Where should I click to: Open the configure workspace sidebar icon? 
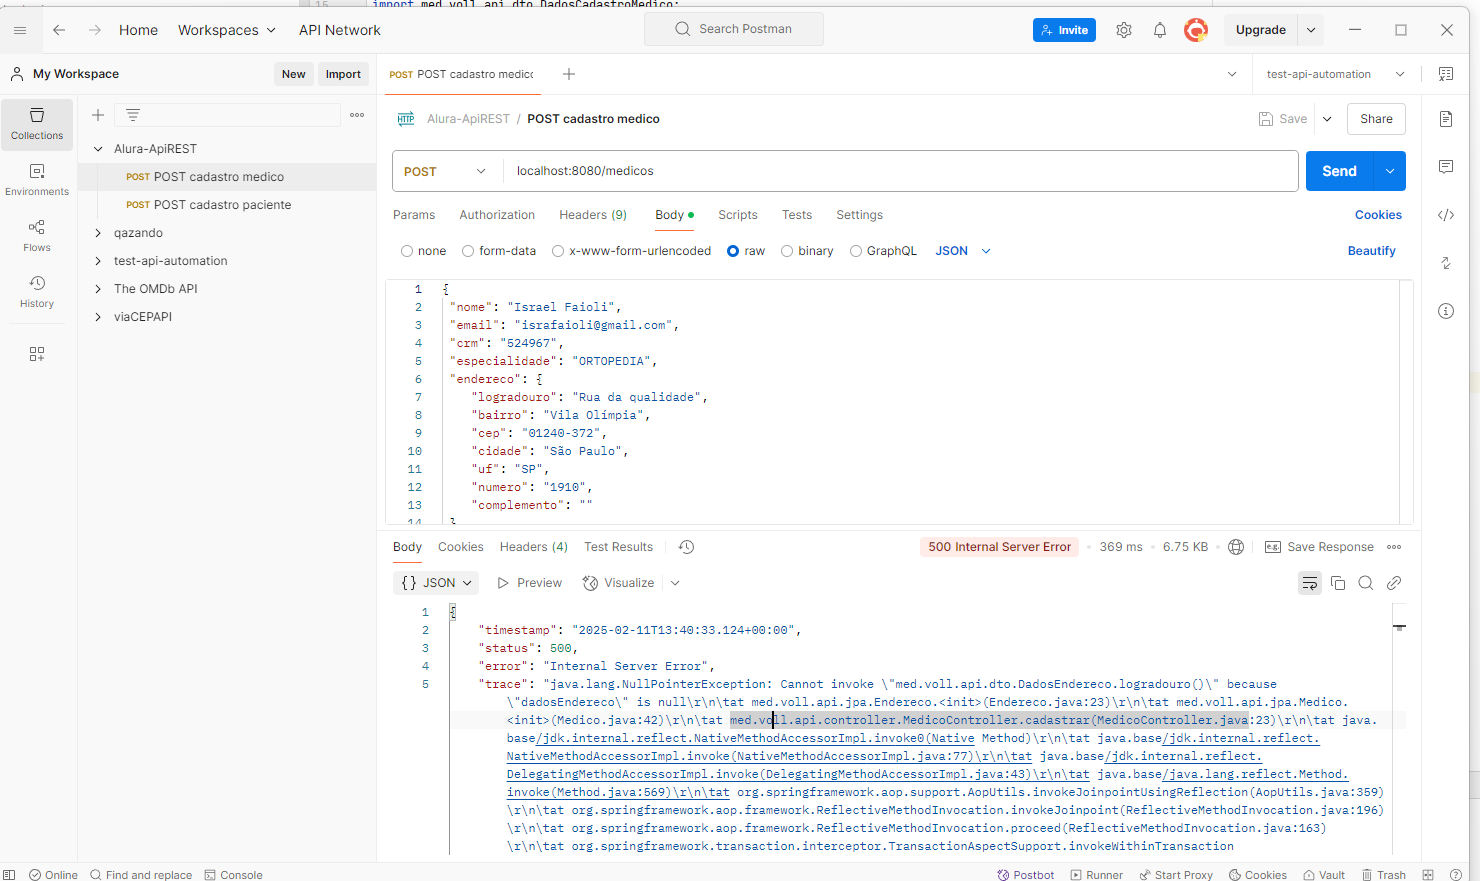tap(37, 354)
